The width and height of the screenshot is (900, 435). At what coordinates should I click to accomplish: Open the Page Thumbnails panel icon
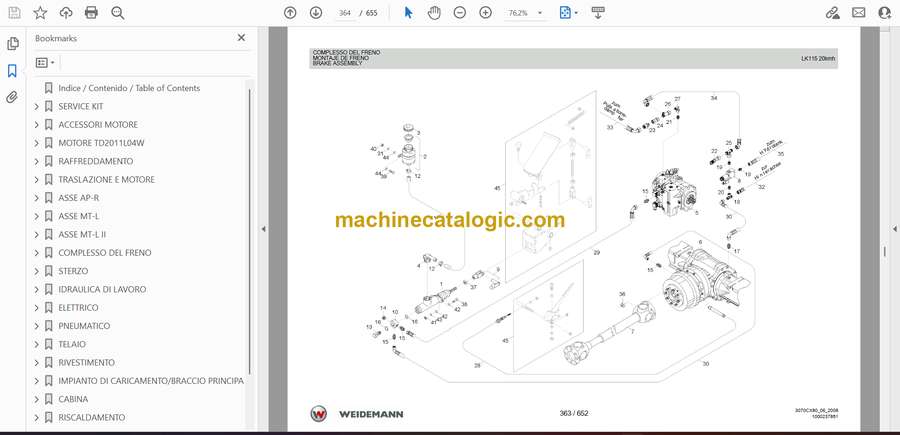[x=13, y=44]
